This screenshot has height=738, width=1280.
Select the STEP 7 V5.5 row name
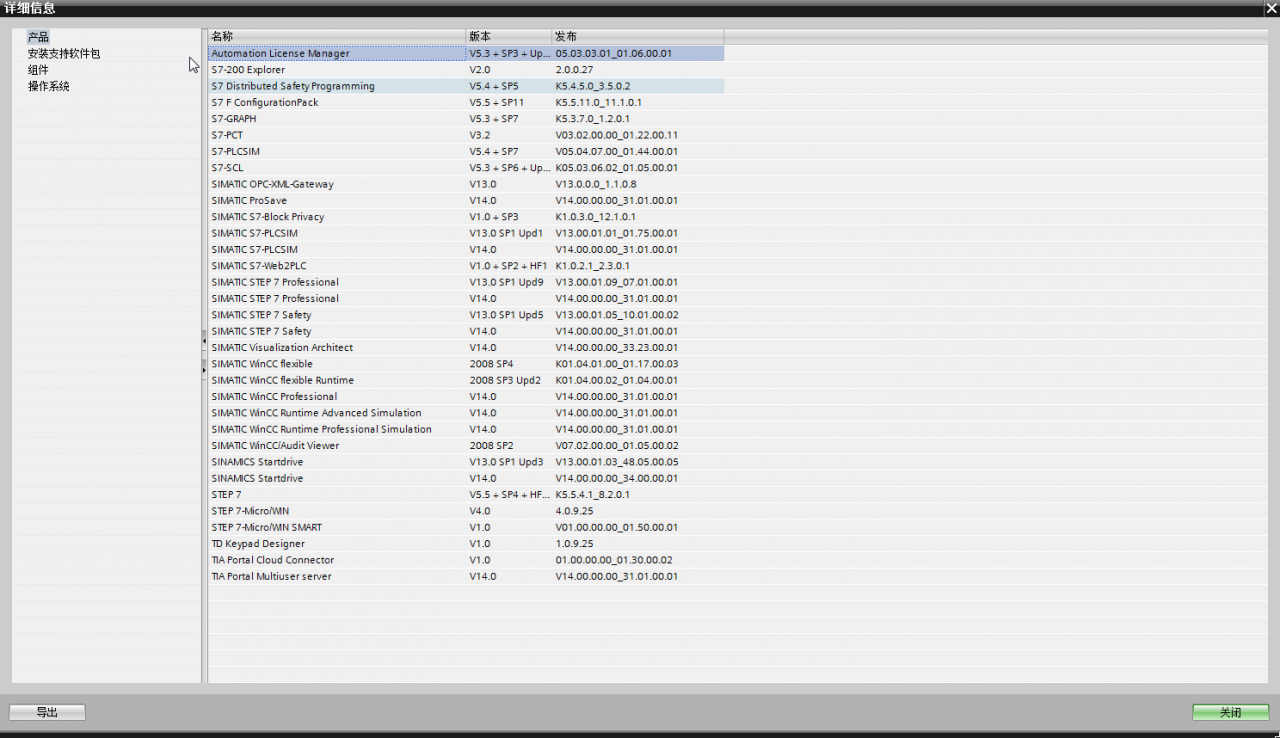click(226, 494)
